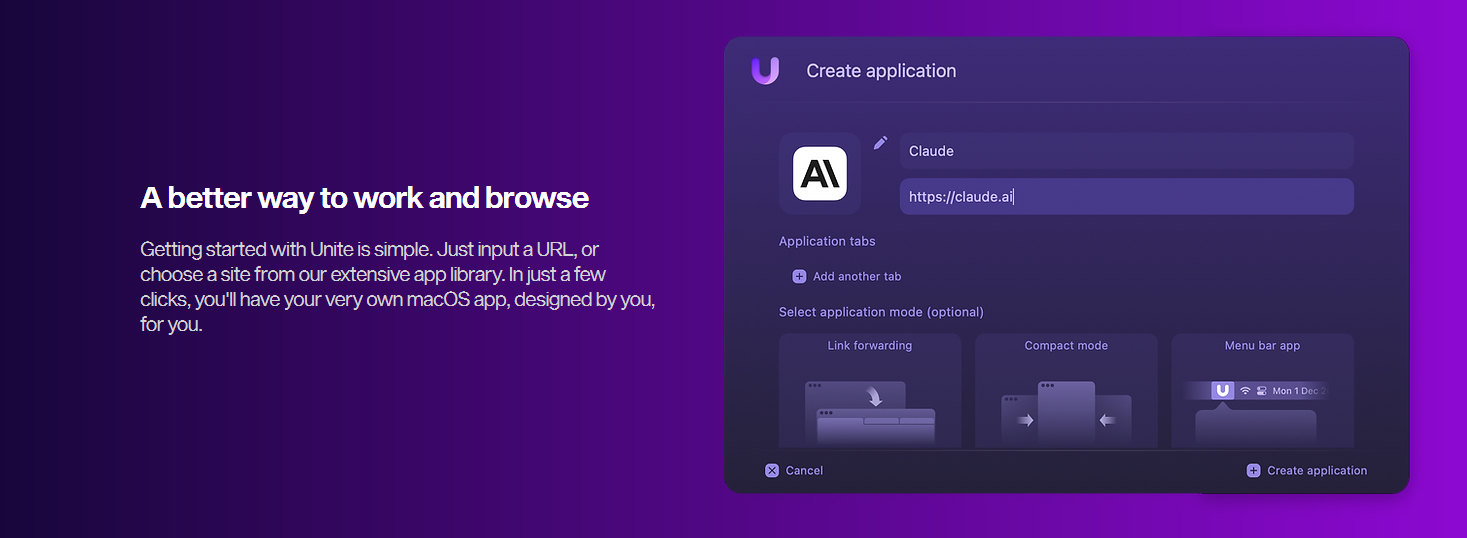Click the Wi-Fi icon in Menu bar app preview
1467x538 pixels.
(x=1245, y=391)
